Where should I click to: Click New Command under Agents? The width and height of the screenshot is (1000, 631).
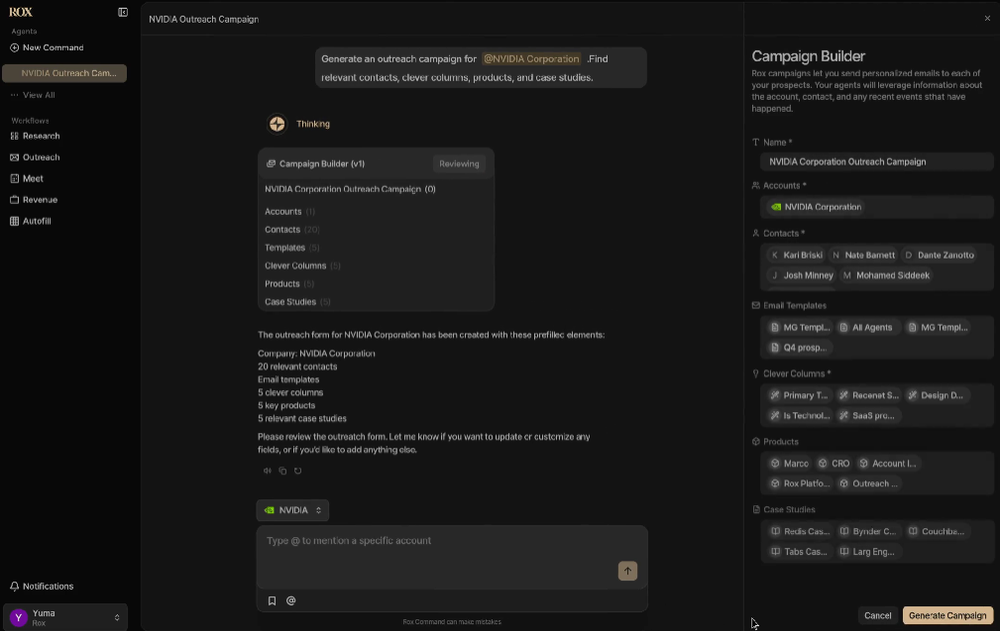(x=50, y=47)
